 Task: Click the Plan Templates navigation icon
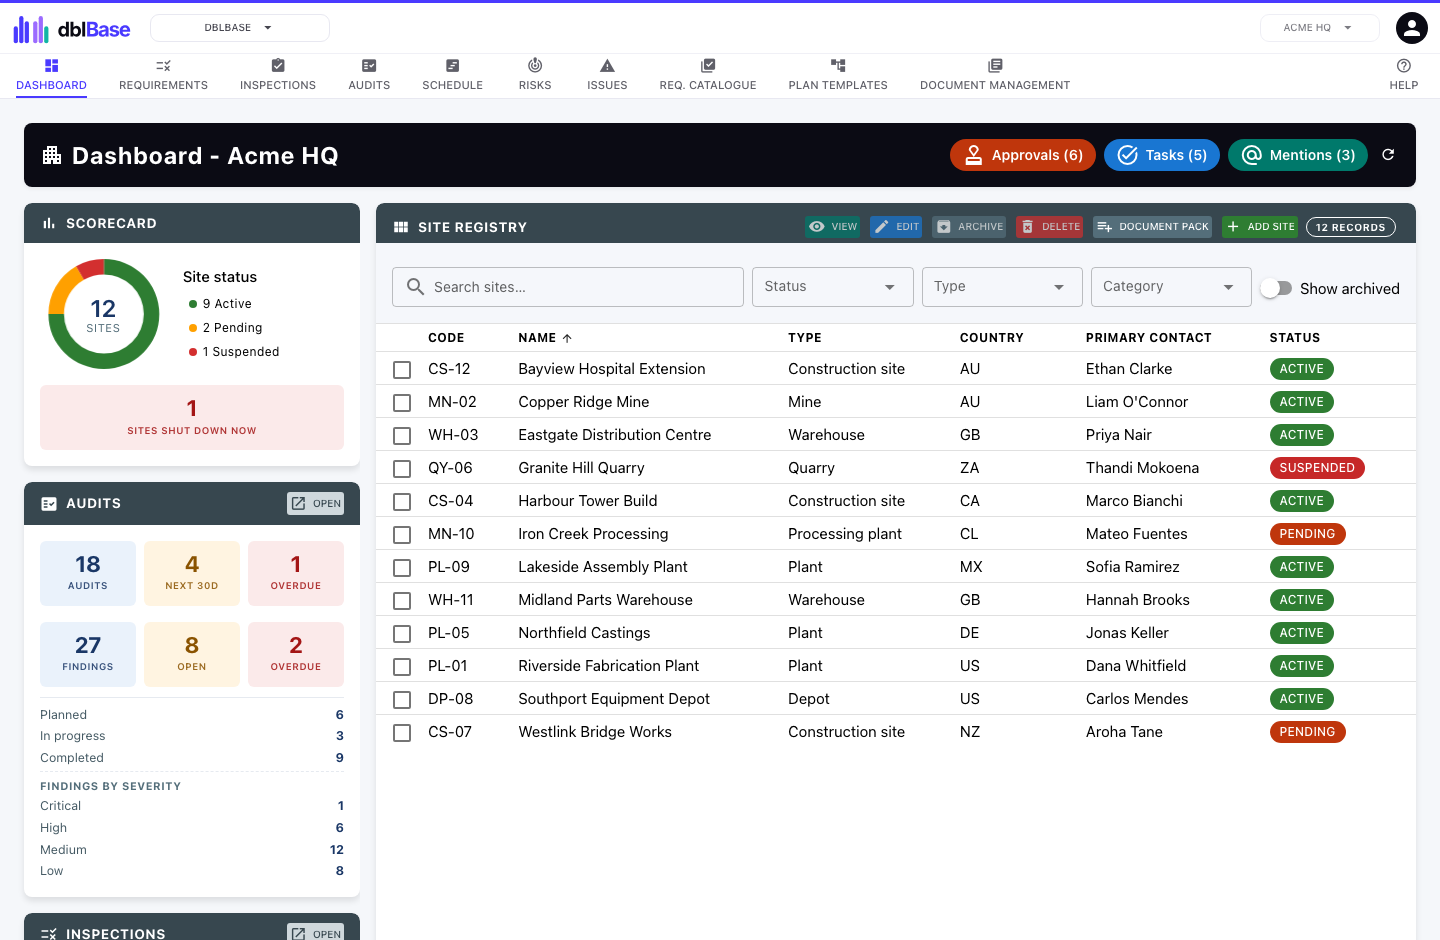(x=838, y=66)
